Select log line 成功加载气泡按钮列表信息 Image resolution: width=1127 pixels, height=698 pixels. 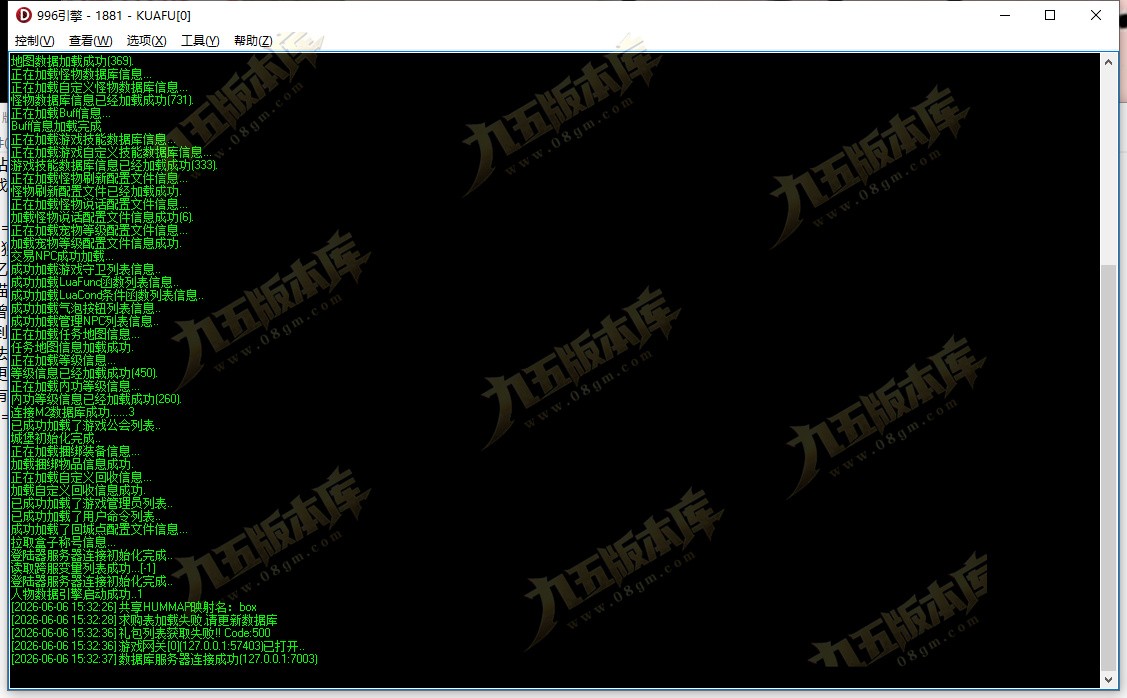pos(86,308)
